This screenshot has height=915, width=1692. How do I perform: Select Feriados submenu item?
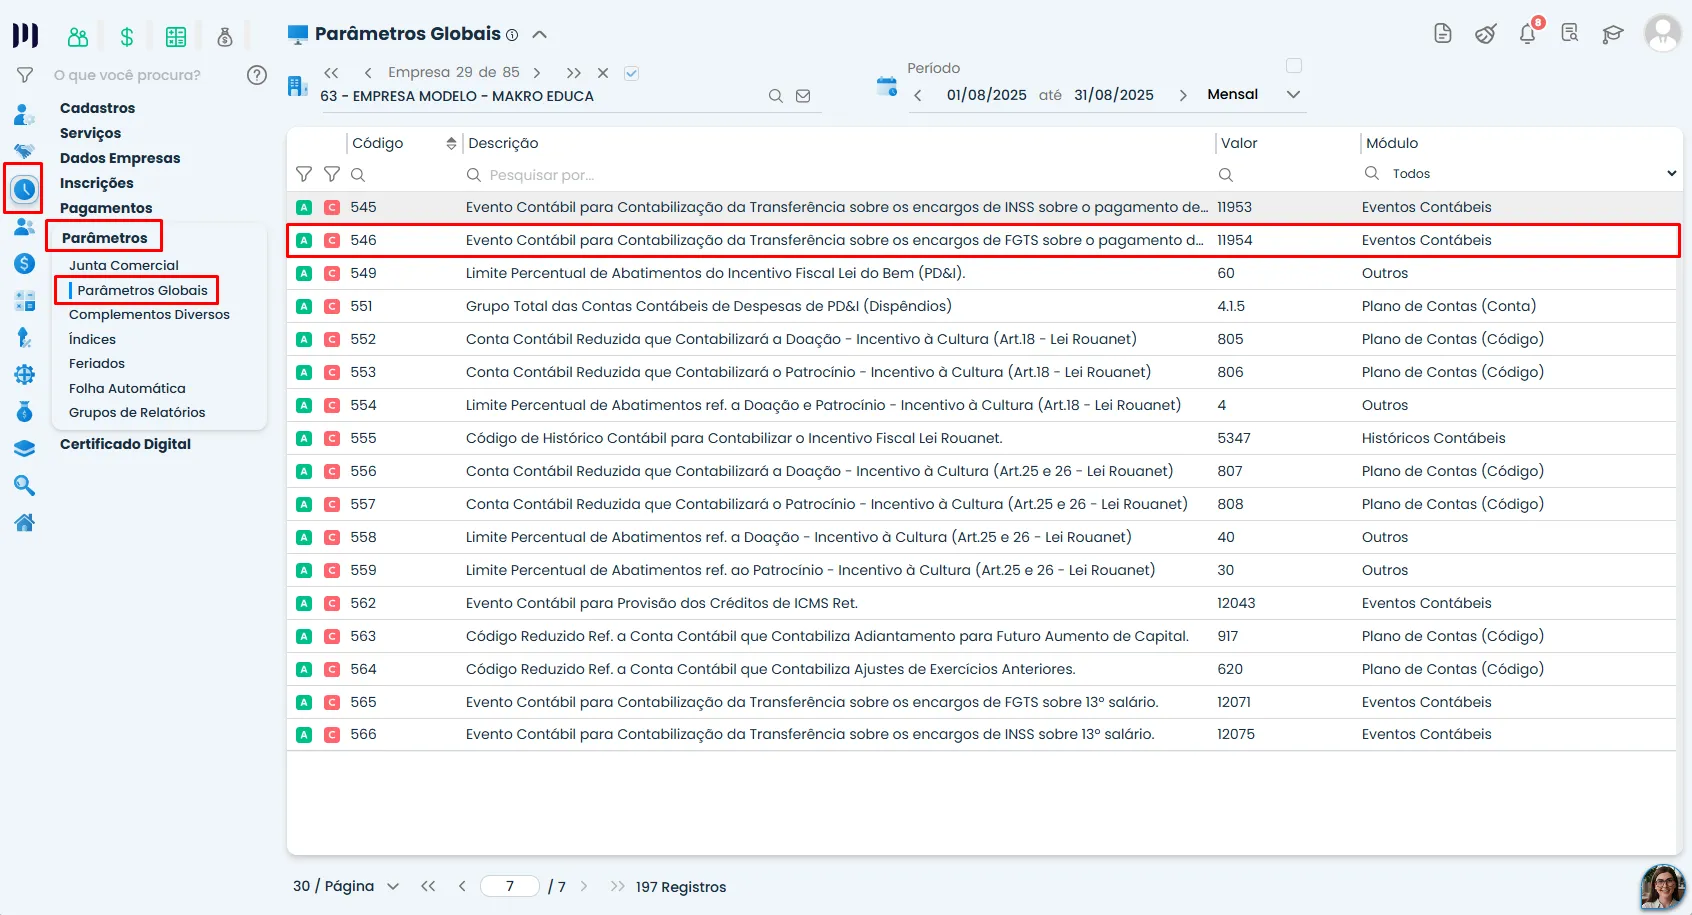[x=97, y=363]
